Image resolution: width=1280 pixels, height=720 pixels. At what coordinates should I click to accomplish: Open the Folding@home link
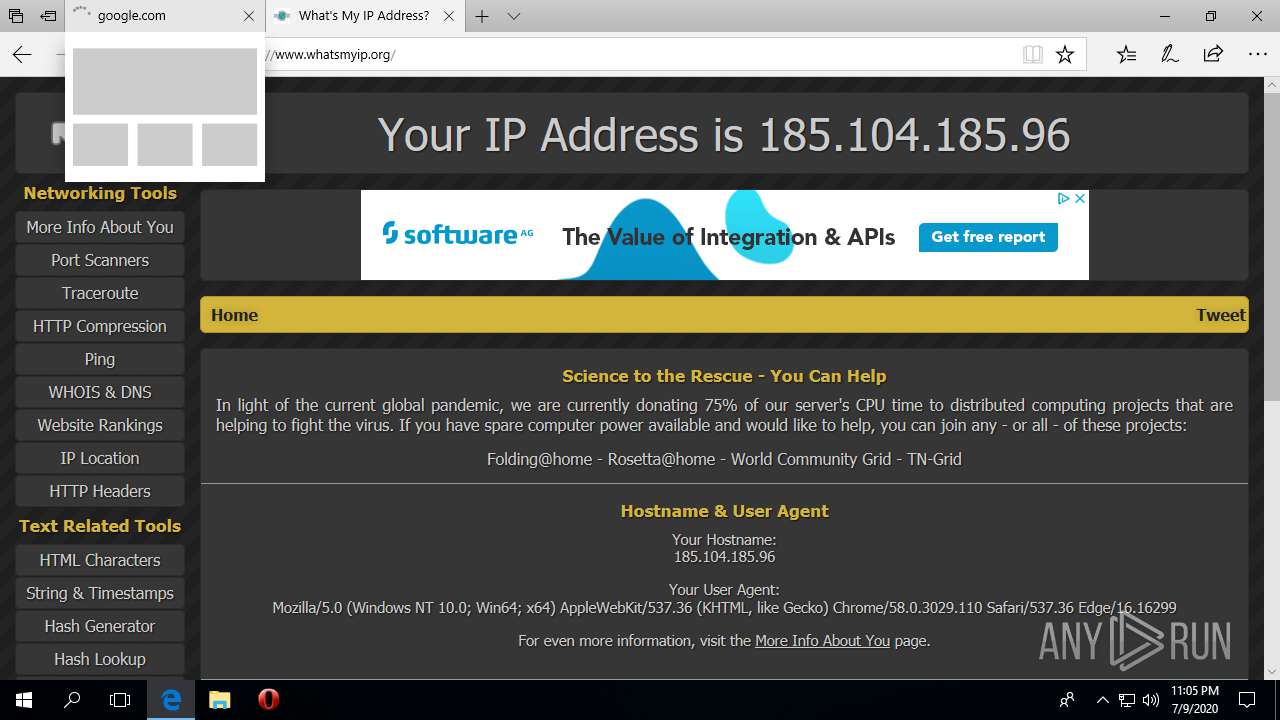539,459
